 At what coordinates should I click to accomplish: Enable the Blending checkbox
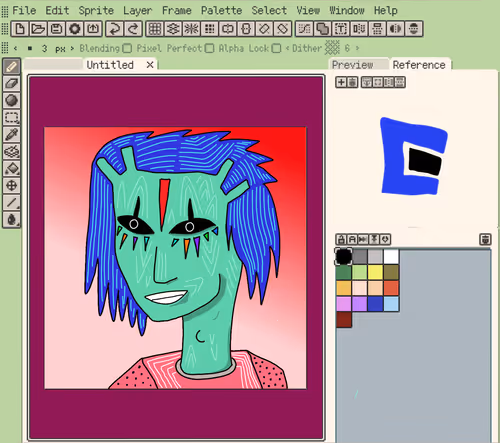[x=127, y=49]
